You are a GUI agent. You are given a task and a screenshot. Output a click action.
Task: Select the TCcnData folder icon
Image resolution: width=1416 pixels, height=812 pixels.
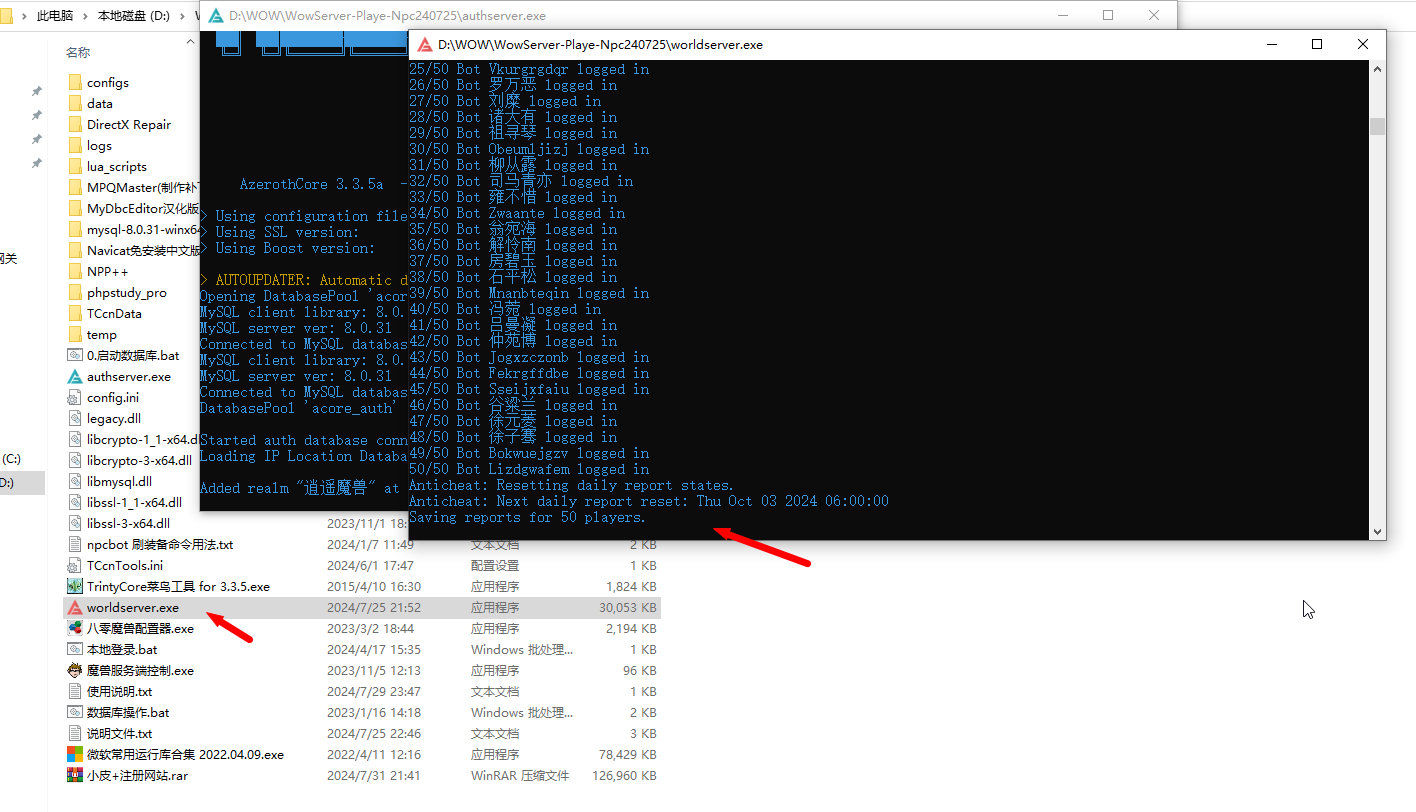[x=75, y=313]
